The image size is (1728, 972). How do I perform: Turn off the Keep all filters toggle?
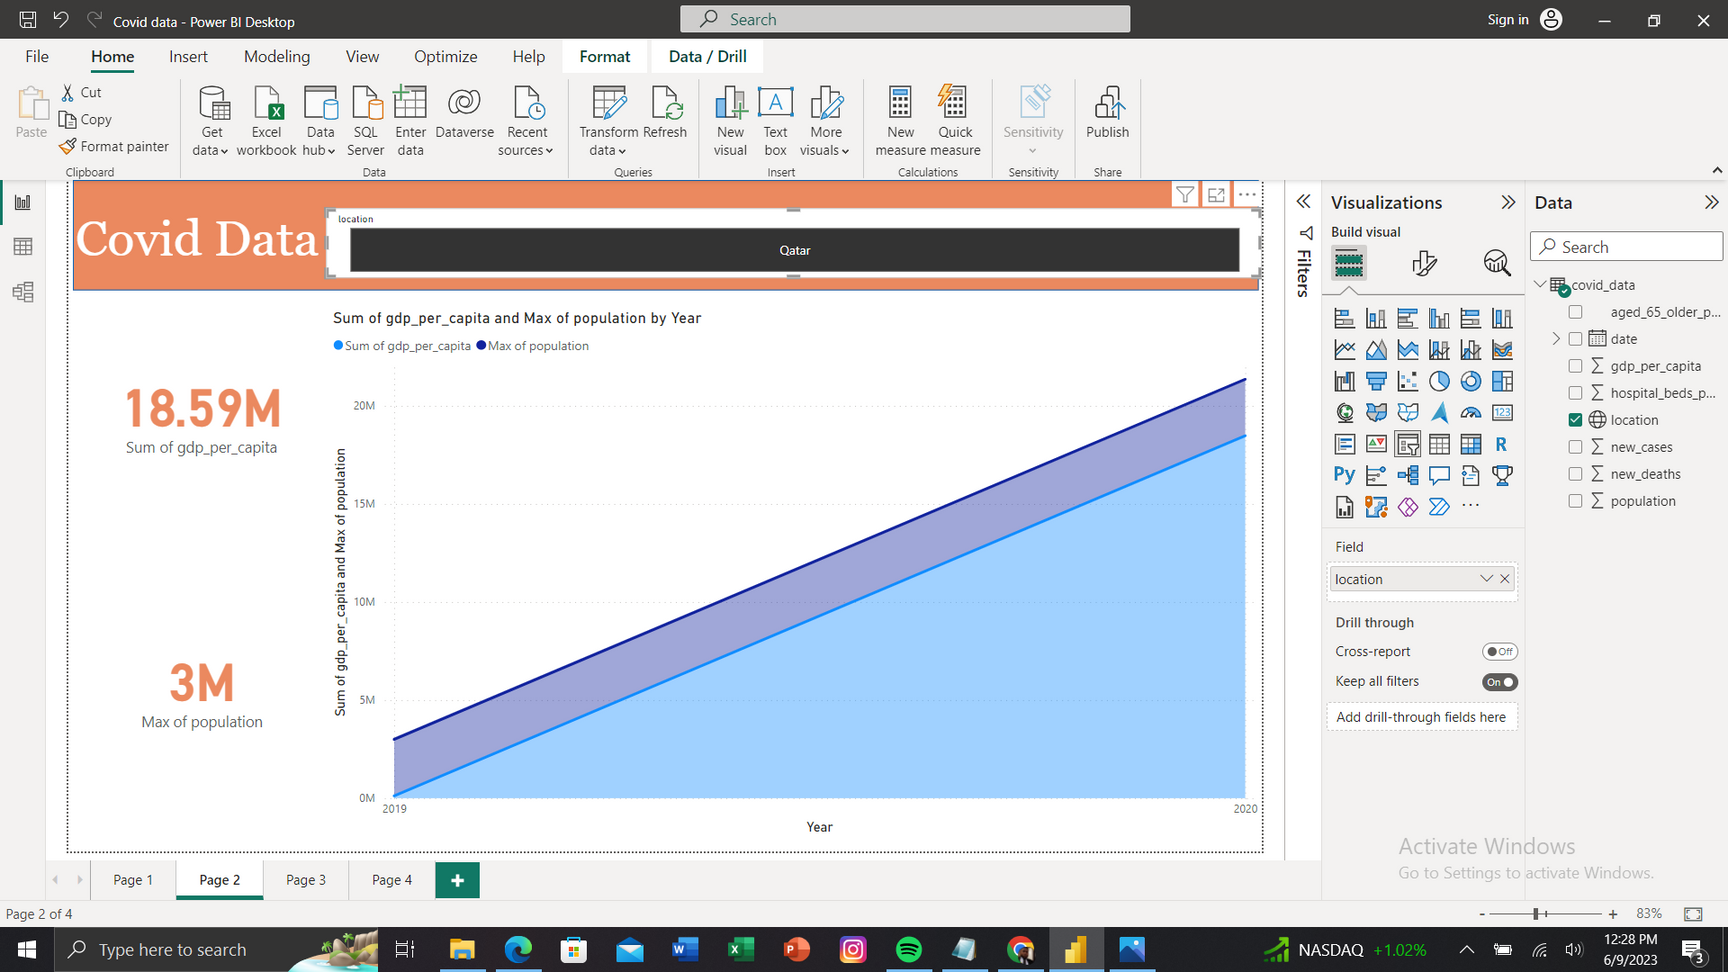tap(1499, 682)
